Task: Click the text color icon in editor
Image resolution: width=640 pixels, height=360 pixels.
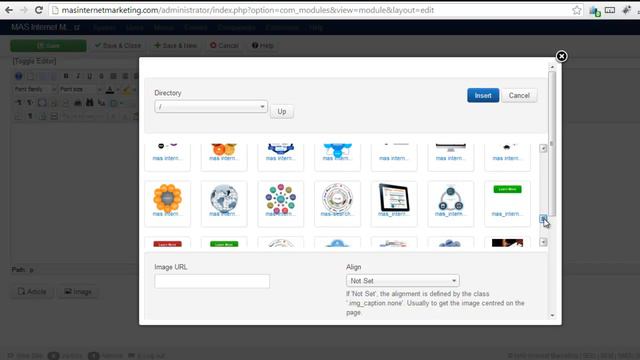Action: click(x=109, y=90)
